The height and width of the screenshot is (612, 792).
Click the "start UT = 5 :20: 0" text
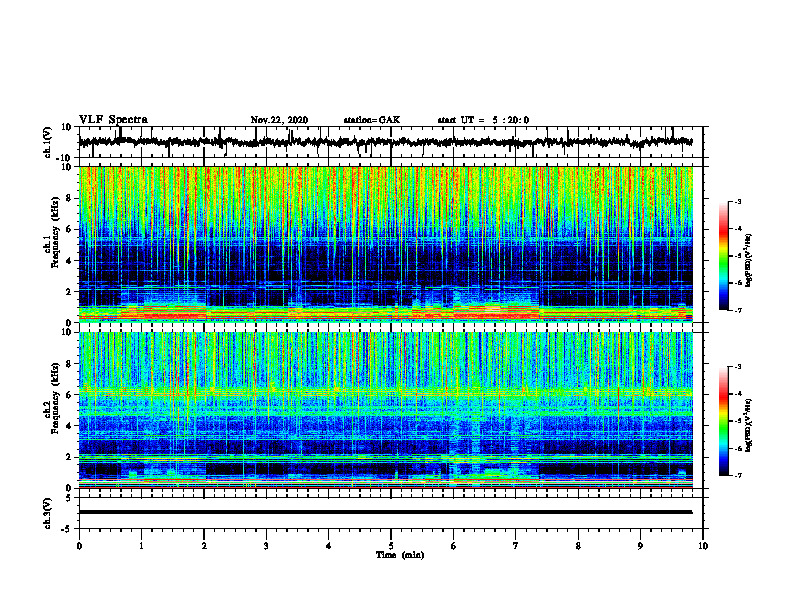[x=483, y=120]
